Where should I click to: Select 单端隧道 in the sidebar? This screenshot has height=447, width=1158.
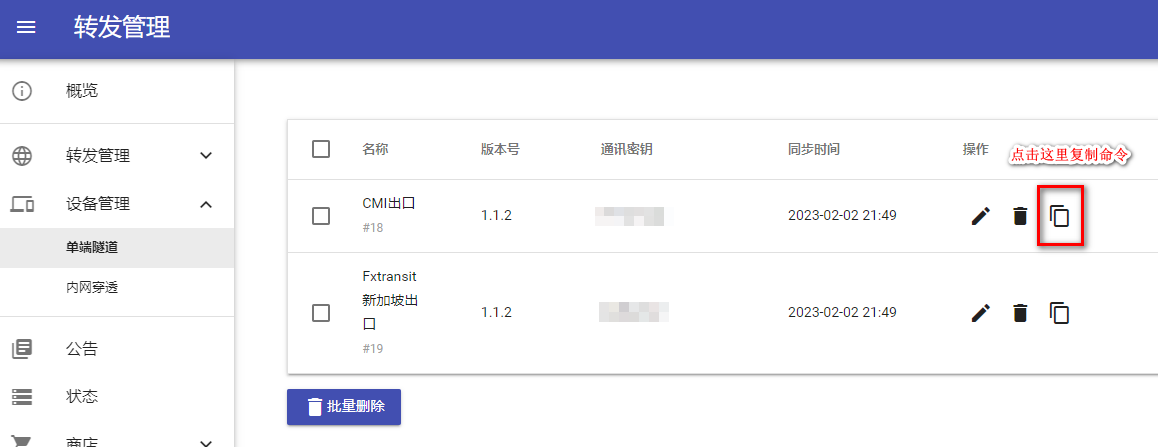pos(117,248)
